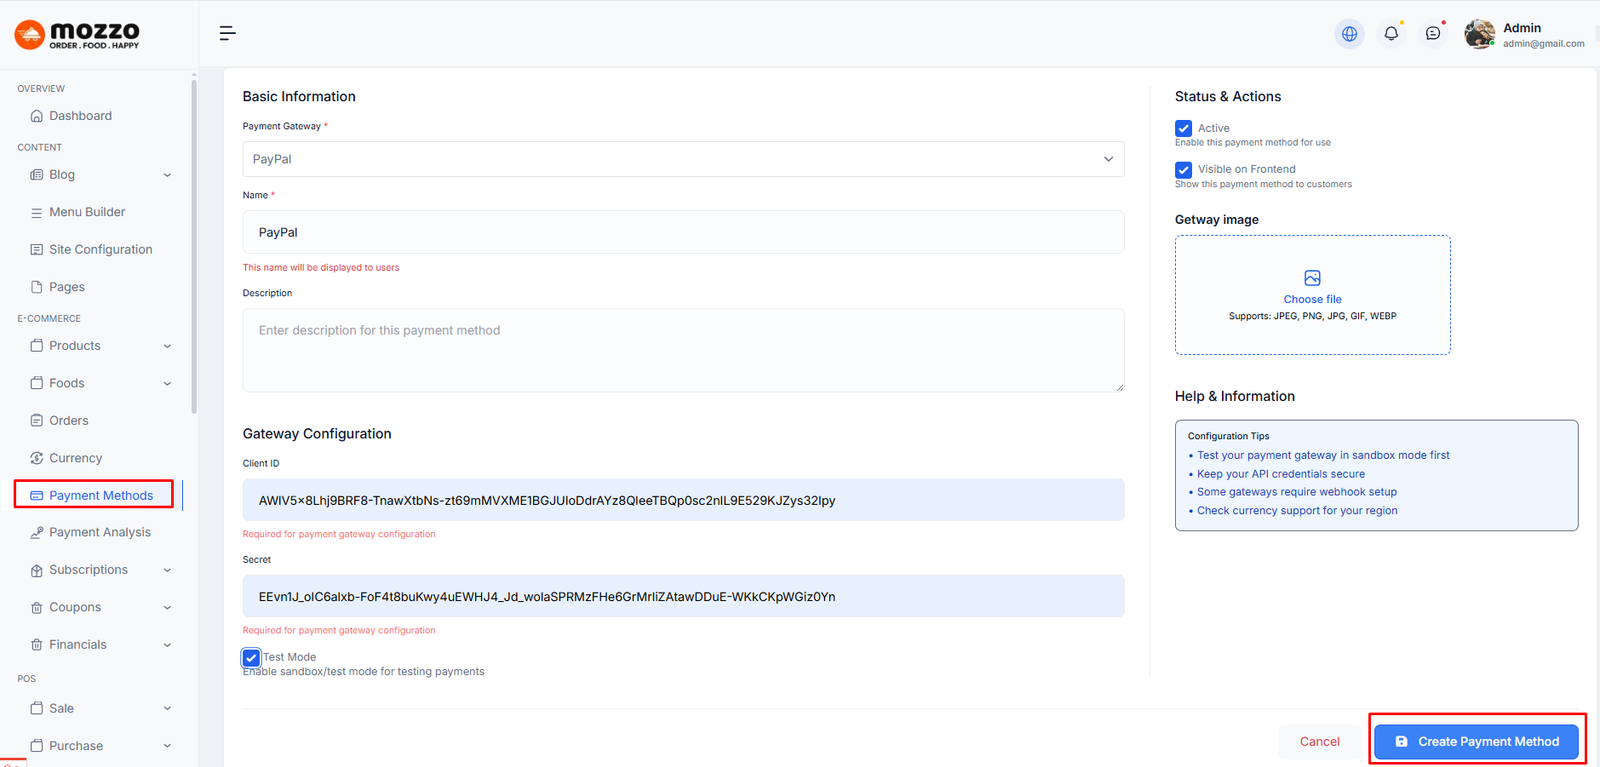Click the Dashboard home icon in sidebar
The image size is (1600, 767).
tap(37, 116)
